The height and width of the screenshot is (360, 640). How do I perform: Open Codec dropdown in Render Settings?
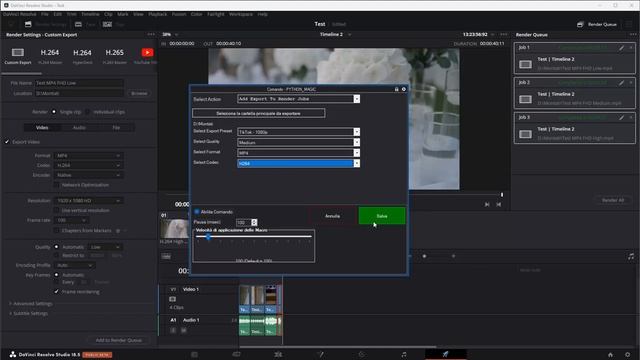coord(88,165)
